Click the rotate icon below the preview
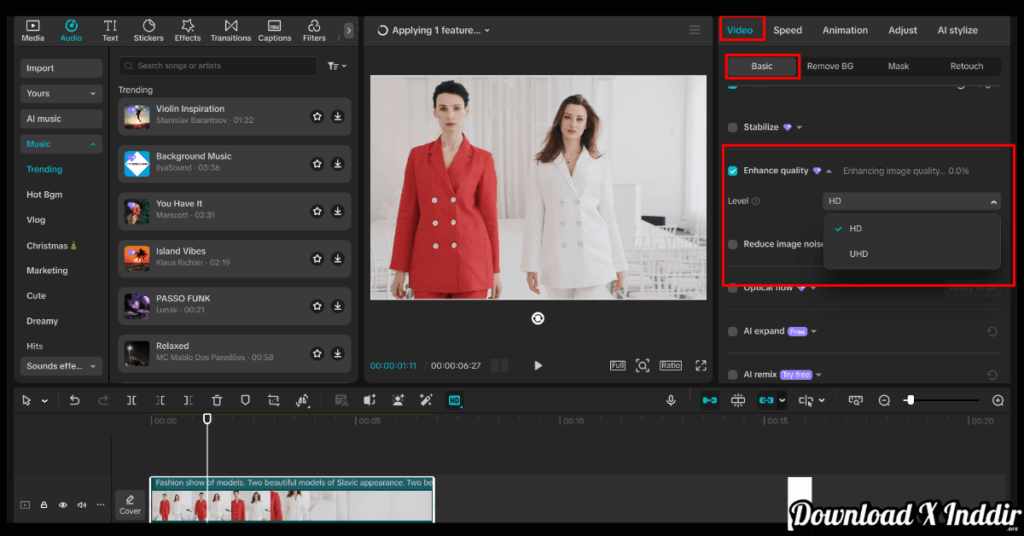Image resolution: width=1024 pixels, height=536 pixels. pos(537,318)
